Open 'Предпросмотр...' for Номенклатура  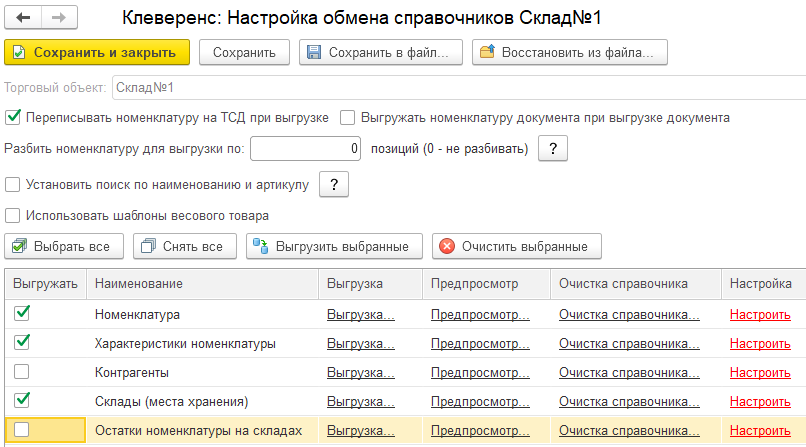tap(480, 314)
